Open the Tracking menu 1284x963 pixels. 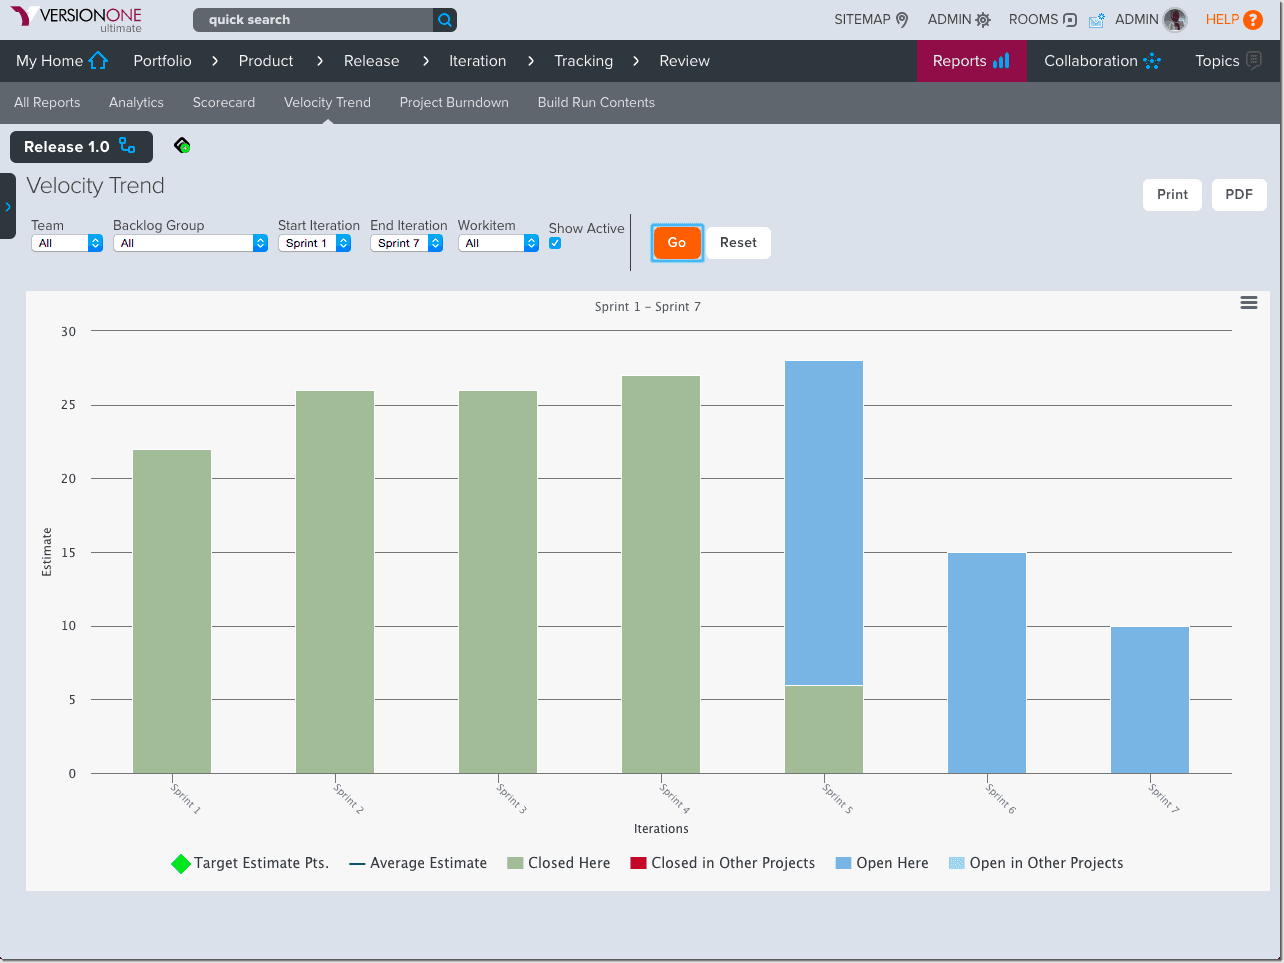(x=583, y=61)
